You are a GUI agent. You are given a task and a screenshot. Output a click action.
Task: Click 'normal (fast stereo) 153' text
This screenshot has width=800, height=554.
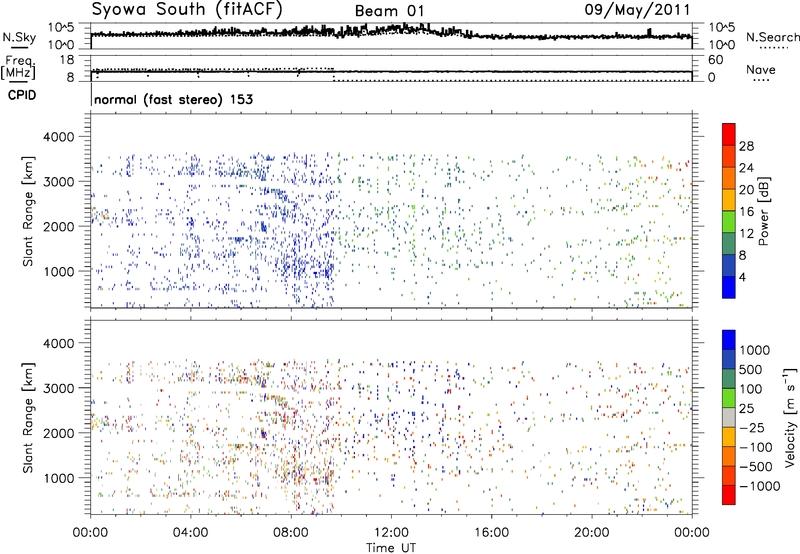click(x=173, y=100)
